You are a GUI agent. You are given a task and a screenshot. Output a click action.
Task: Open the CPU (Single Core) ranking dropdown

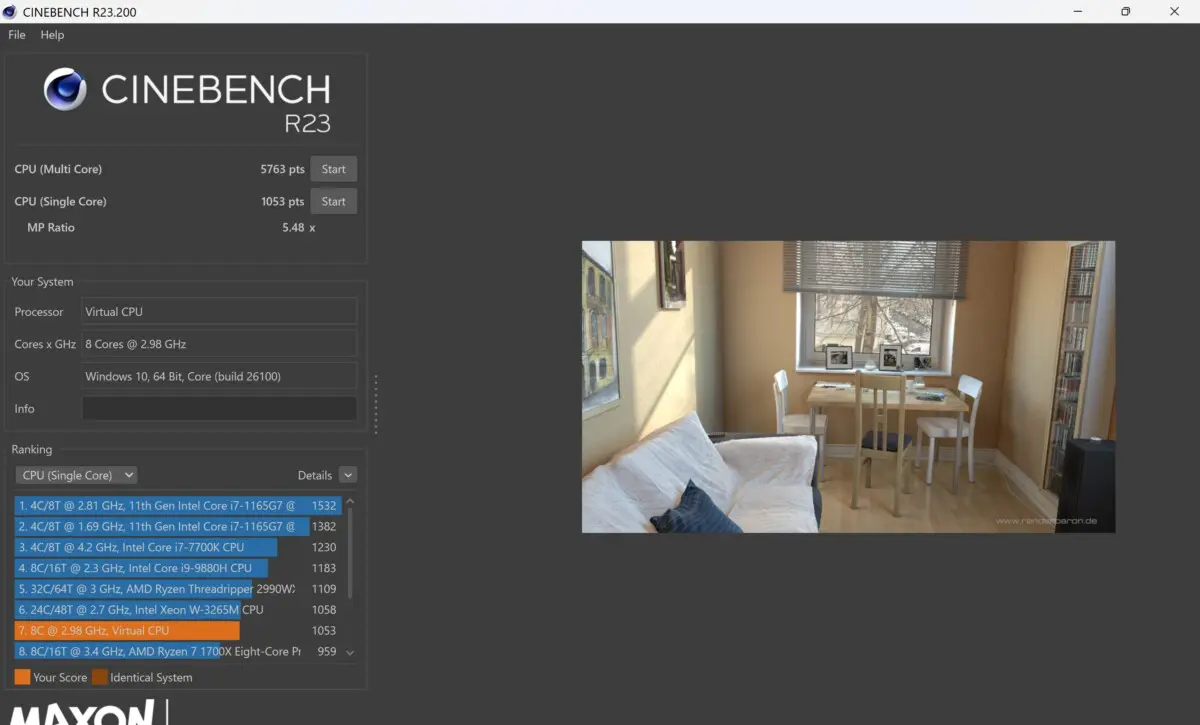point(76,475)
